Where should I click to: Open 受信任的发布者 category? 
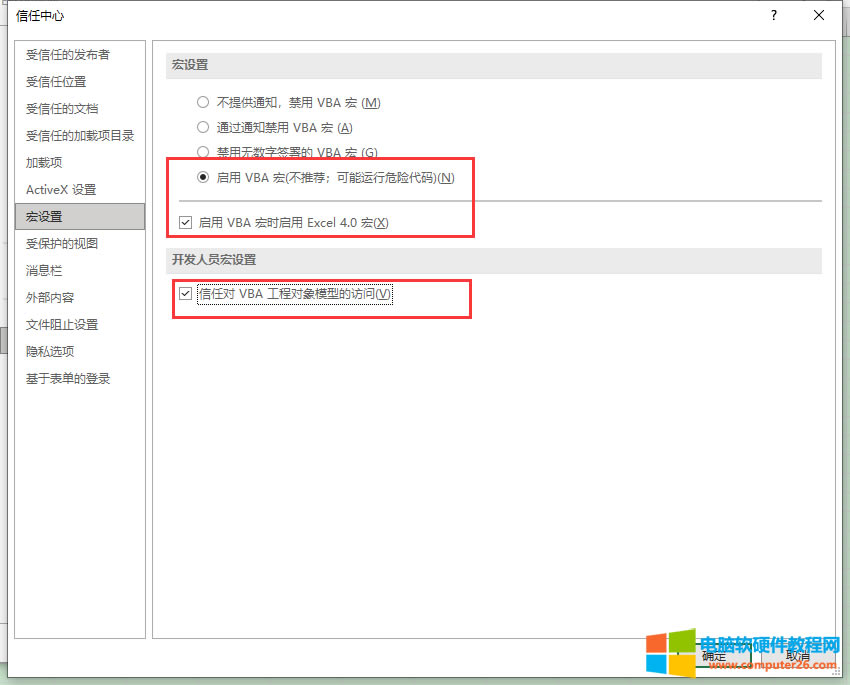[x=68, y=55]
